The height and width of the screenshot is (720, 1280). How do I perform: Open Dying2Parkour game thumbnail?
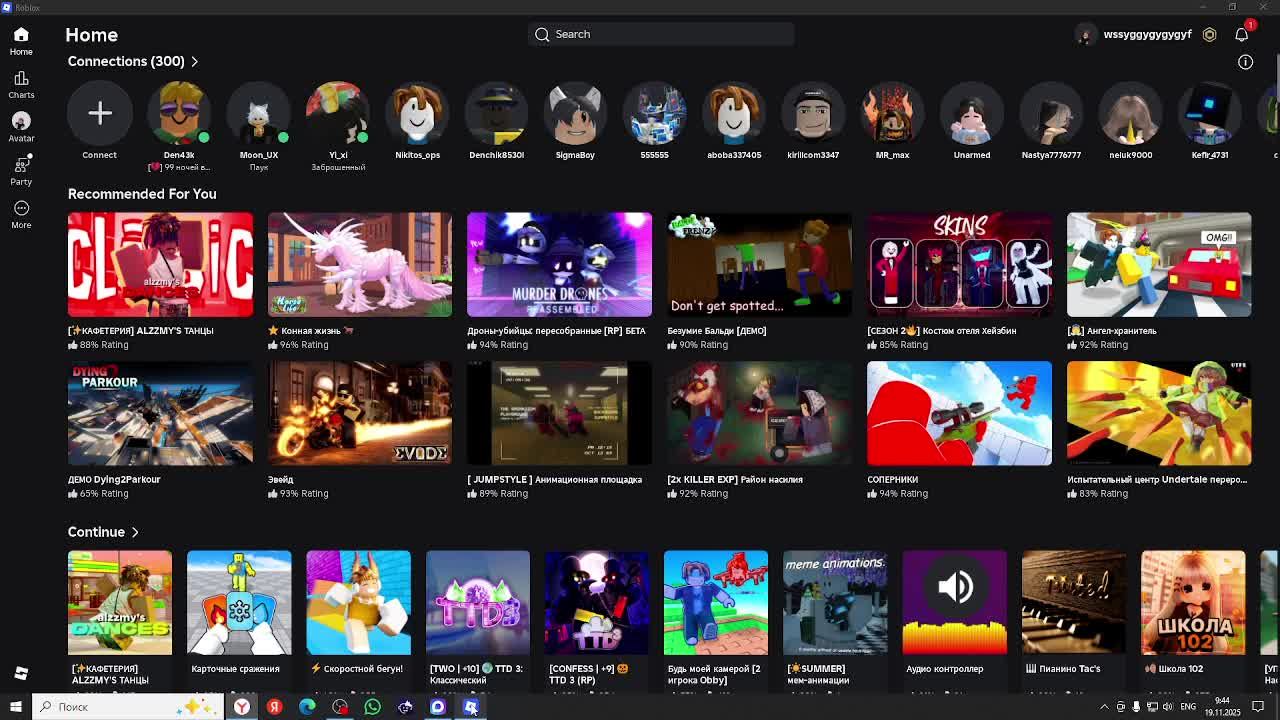[160, 413]
